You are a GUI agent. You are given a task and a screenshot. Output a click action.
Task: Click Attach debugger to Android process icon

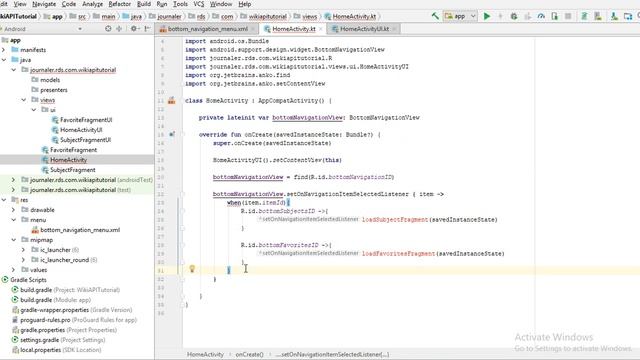coord(555,16)
